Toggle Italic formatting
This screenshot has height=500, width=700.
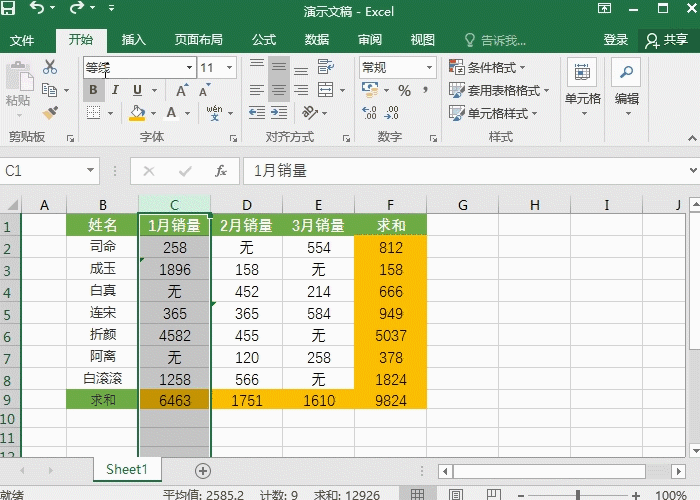[115, 90]
